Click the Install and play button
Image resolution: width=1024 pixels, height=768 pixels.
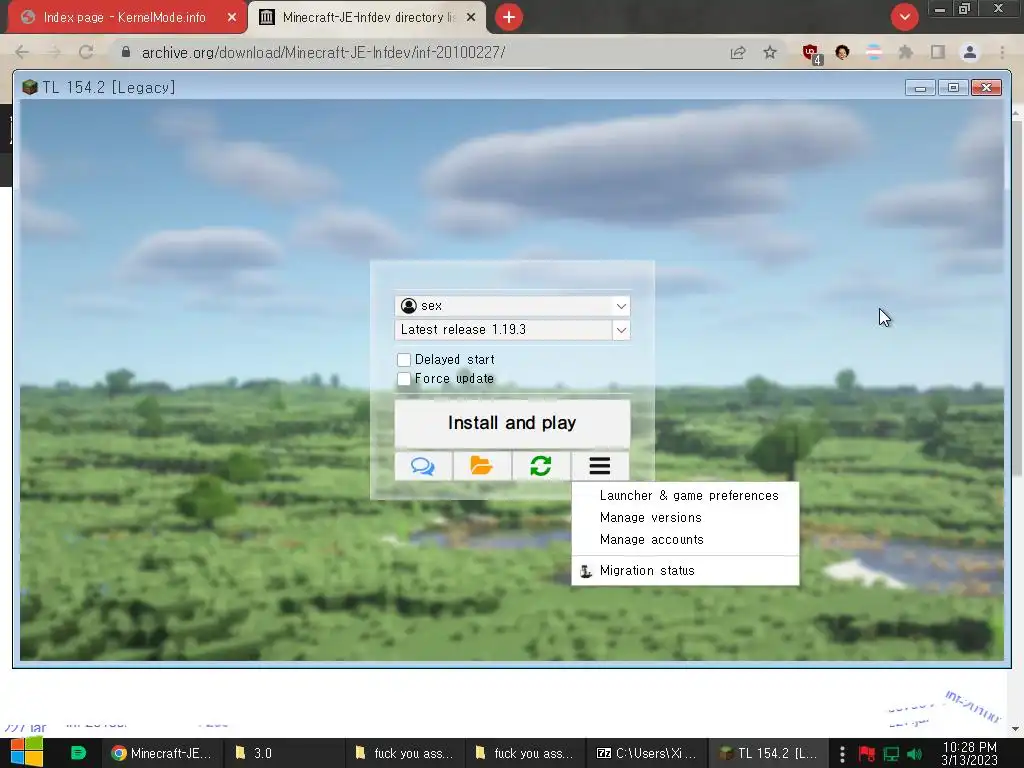coord(512,423)
